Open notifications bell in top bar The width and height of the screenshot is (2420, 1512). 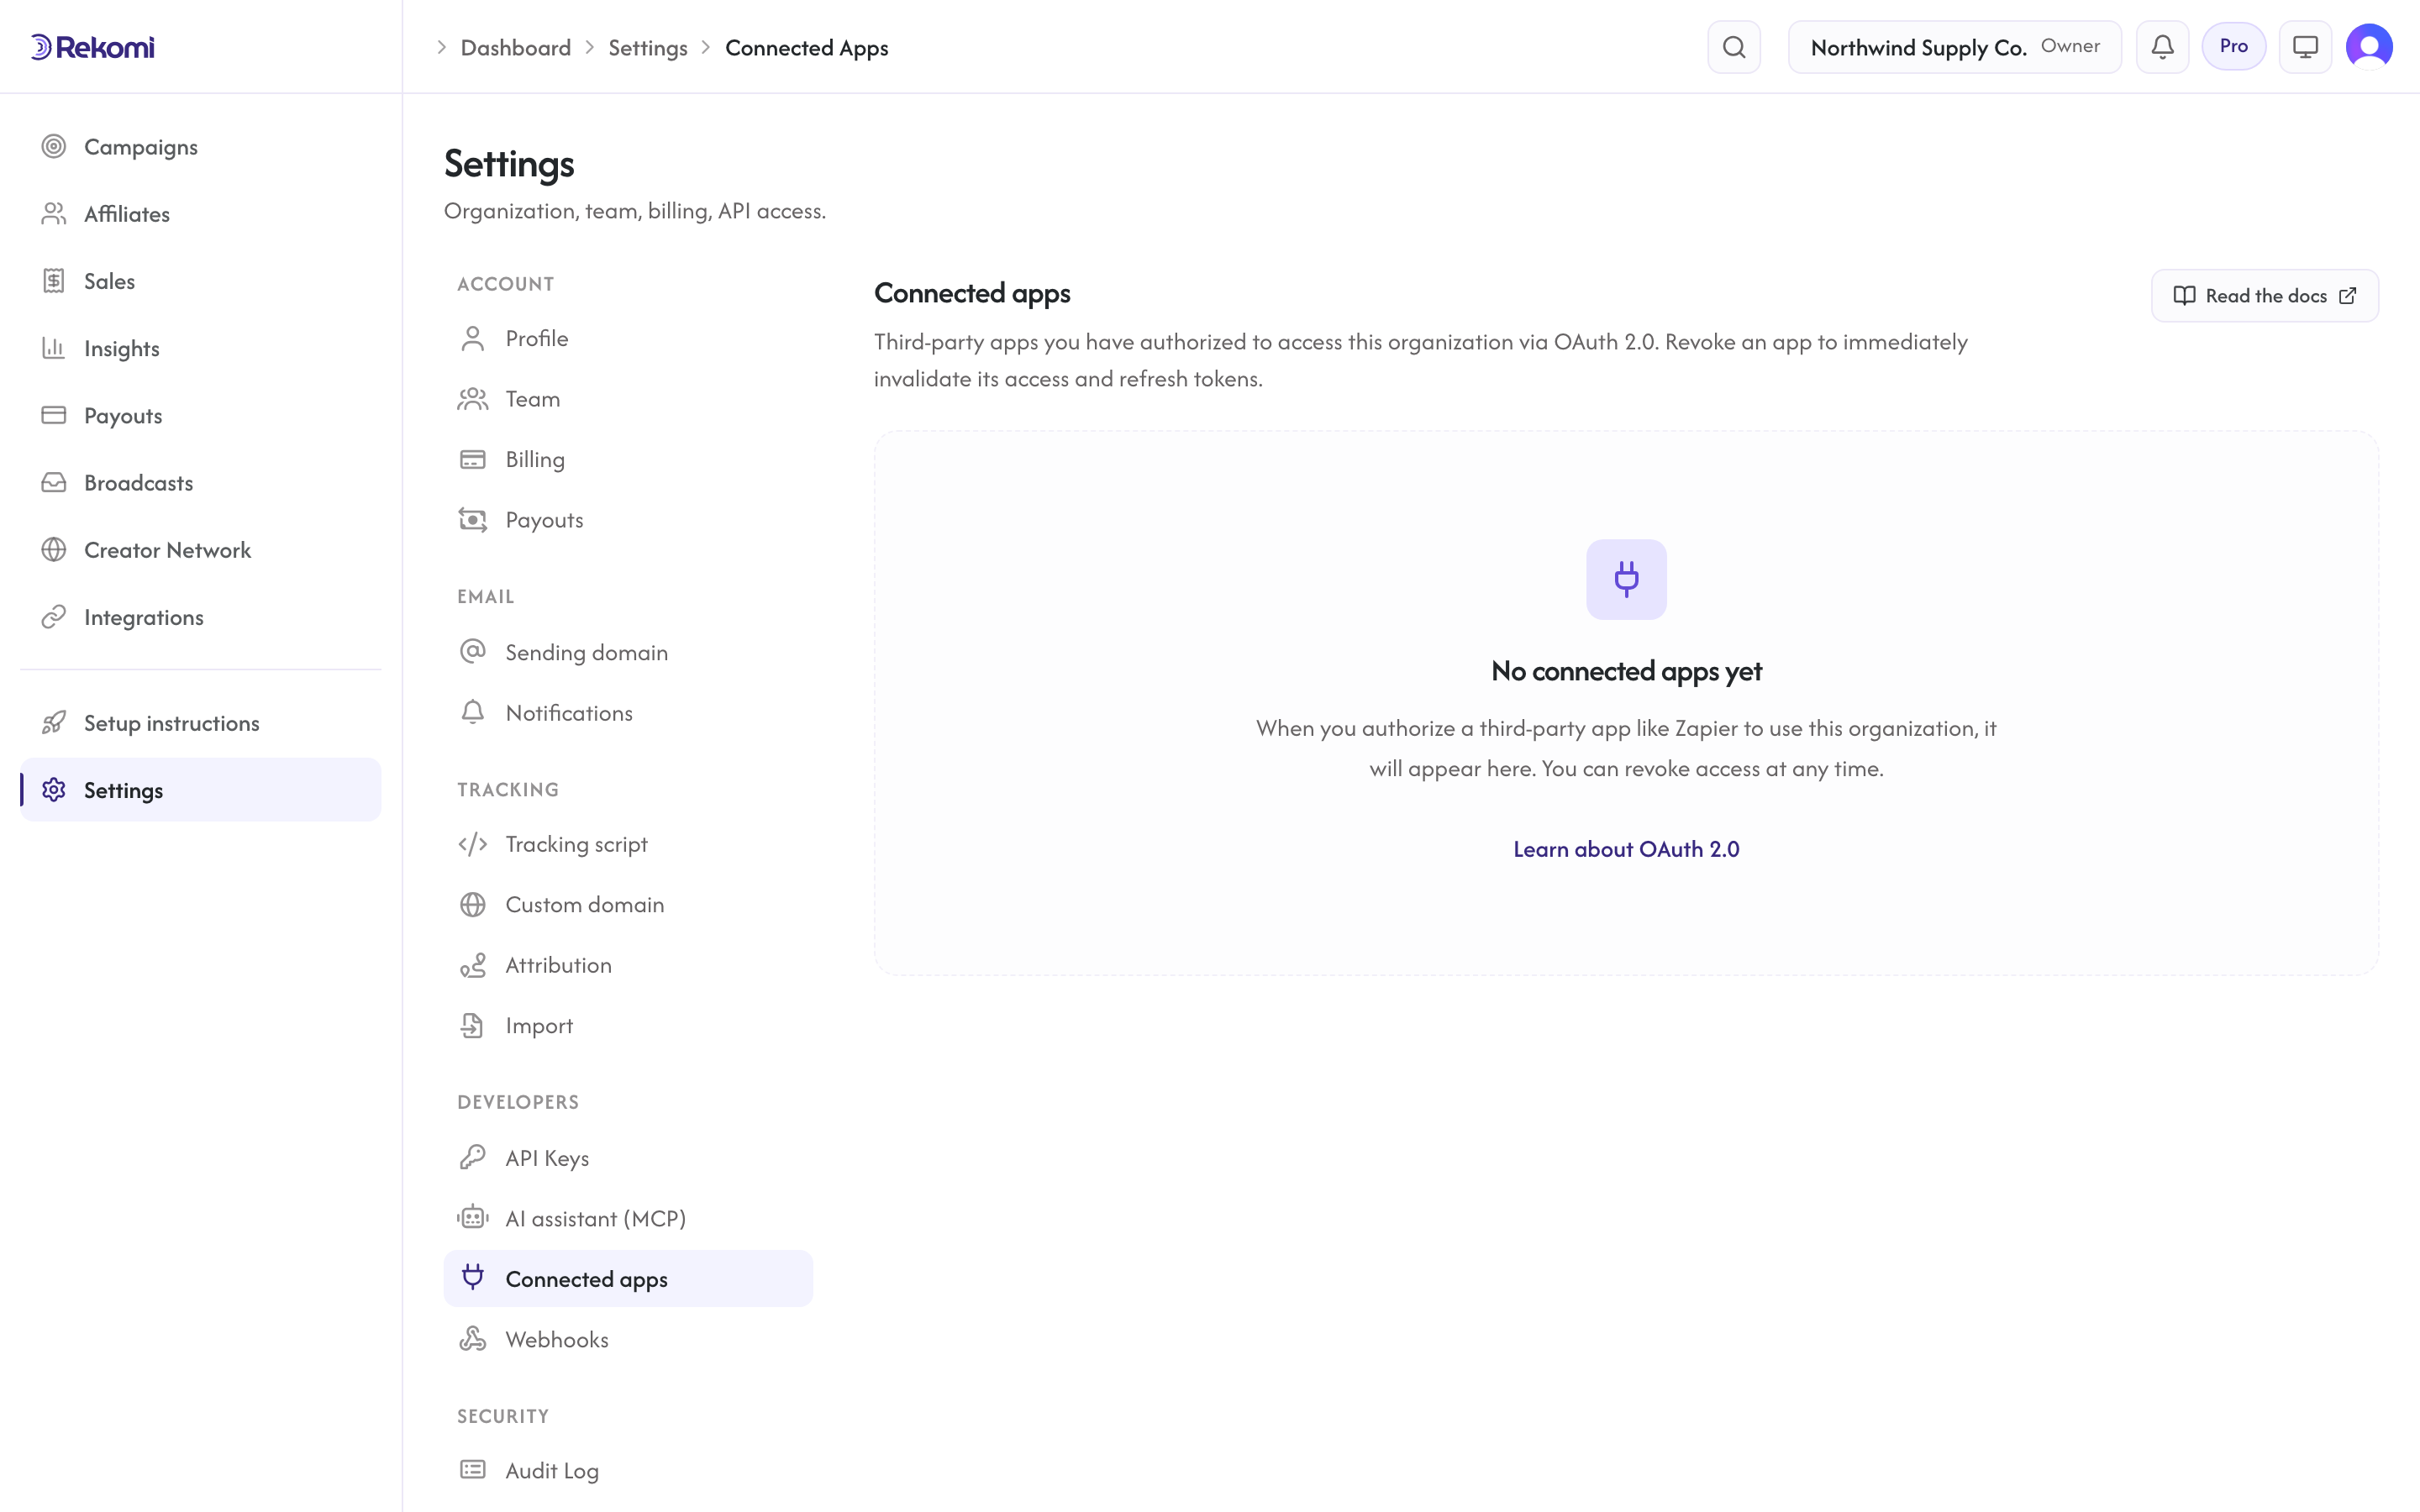[x=2162, y=47]
